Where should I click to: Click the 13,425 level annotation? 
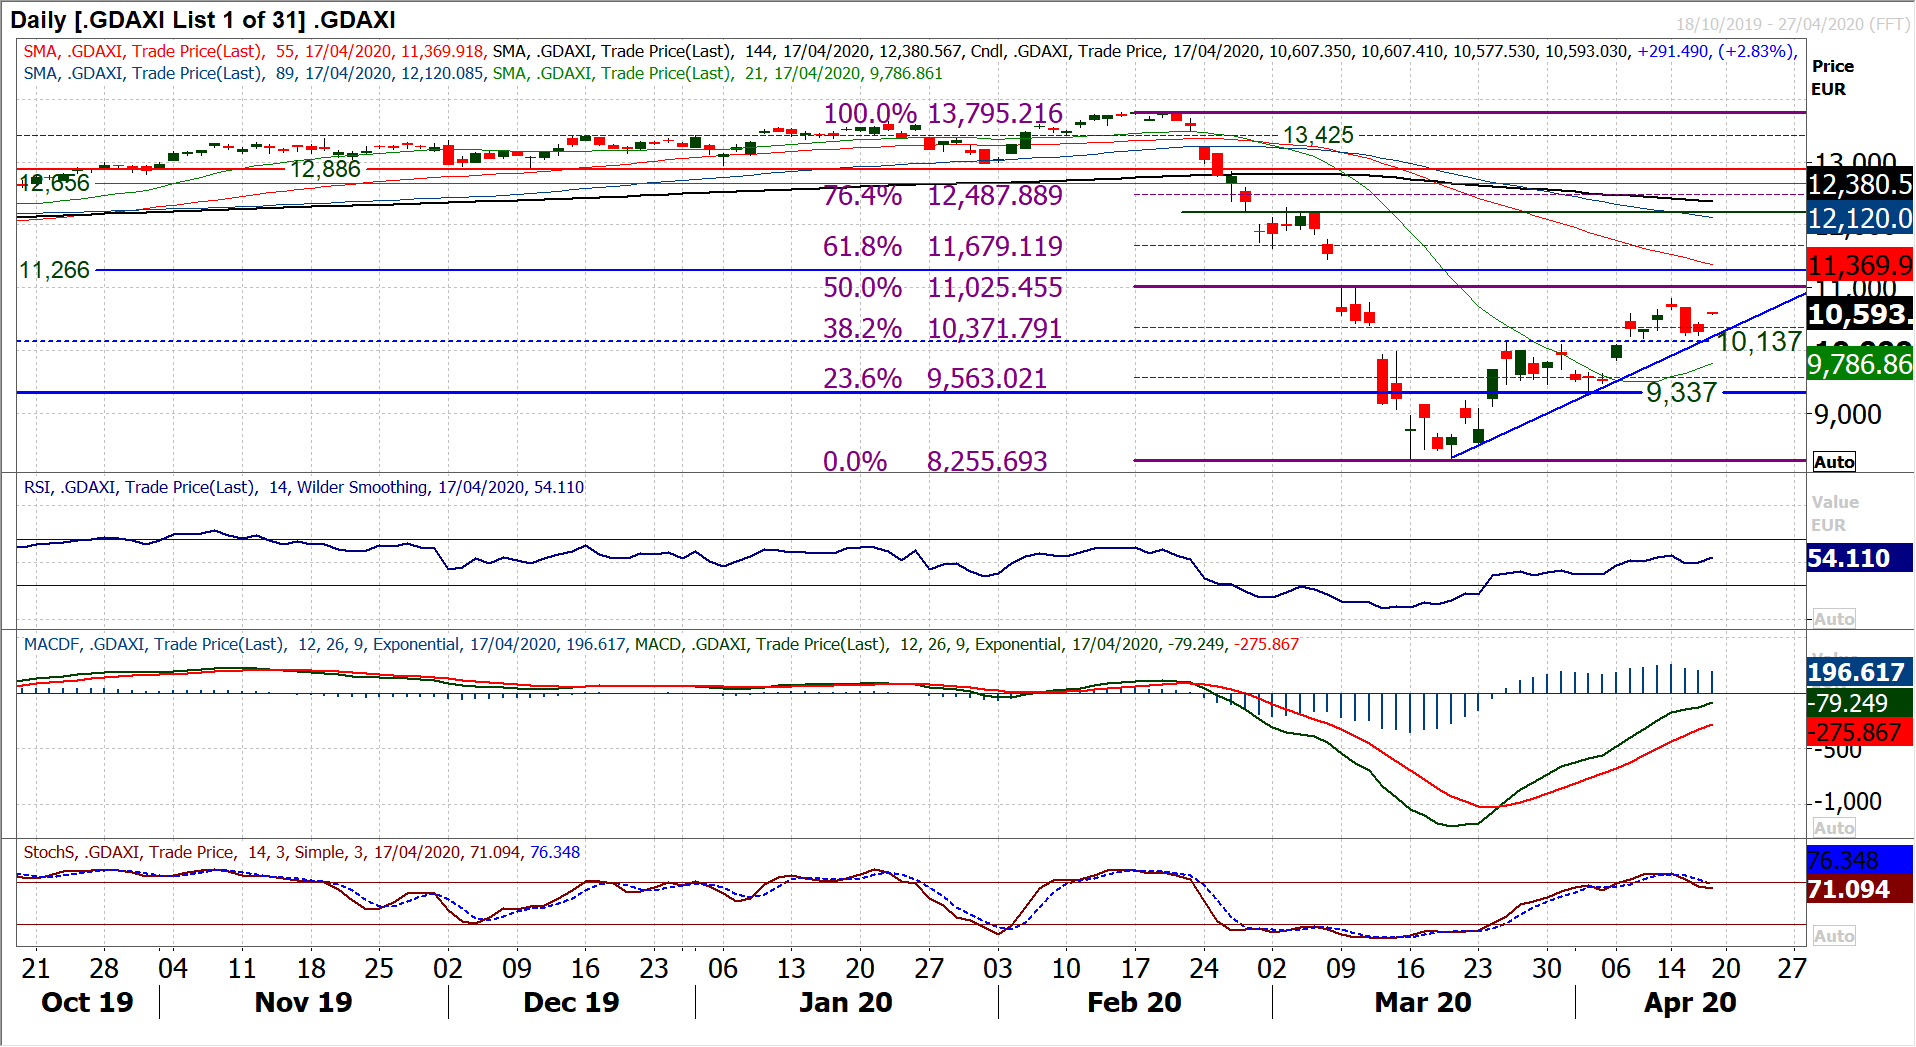click(x=1318, y=135)
